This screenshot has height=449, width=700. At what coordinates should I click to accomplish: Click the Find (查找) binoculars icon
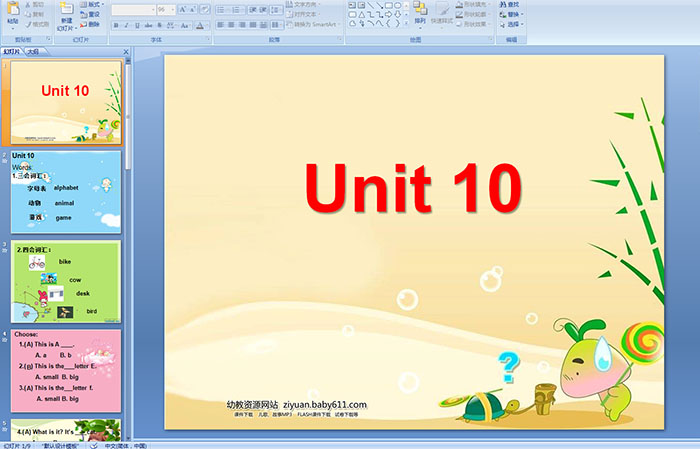[x=503, y=4]
